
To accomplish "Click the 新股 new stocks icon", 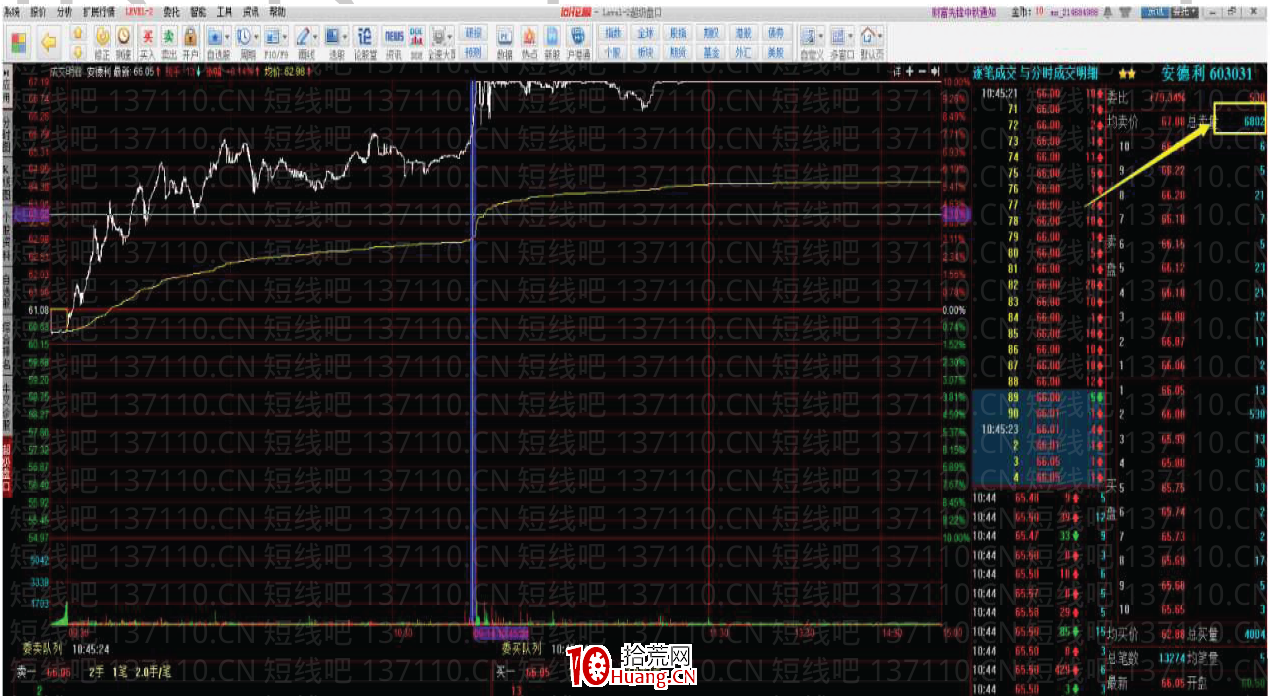I will click(x=552, y=35).
